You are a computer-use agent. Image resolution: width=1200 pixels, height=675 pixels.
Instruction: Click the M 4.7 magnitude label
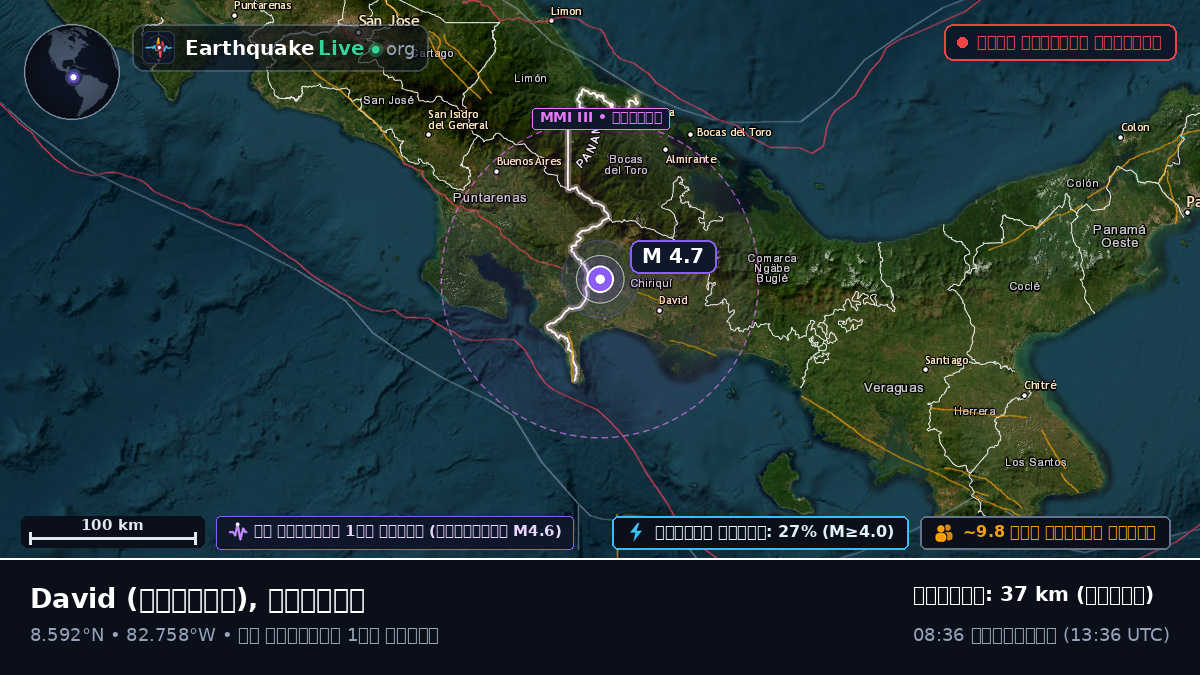(673, 257)
